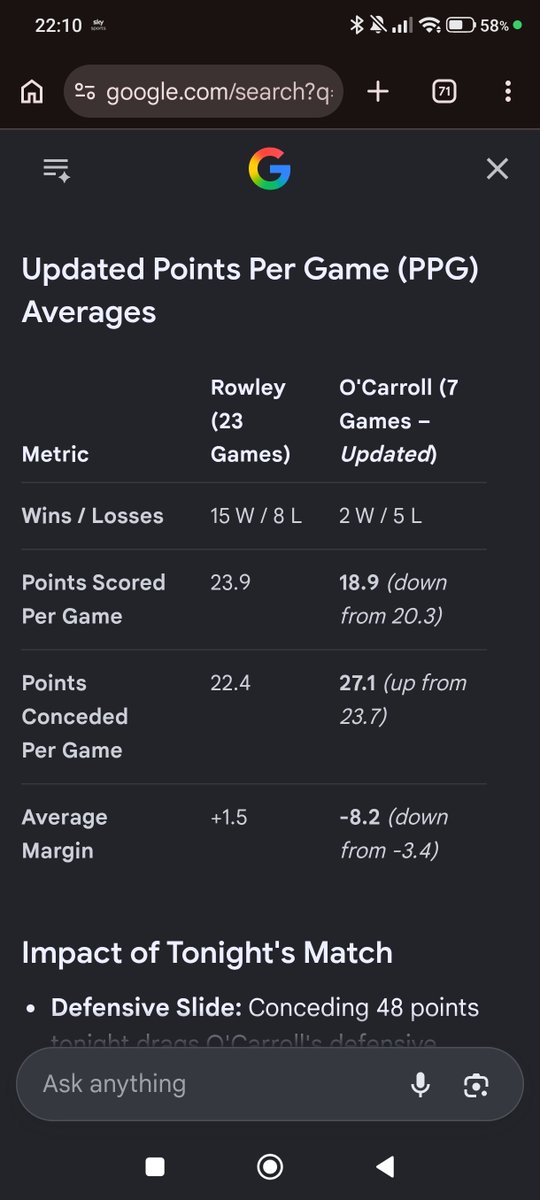Open AI mode history list icon
540x1200 pixels.
coord(56,169)
